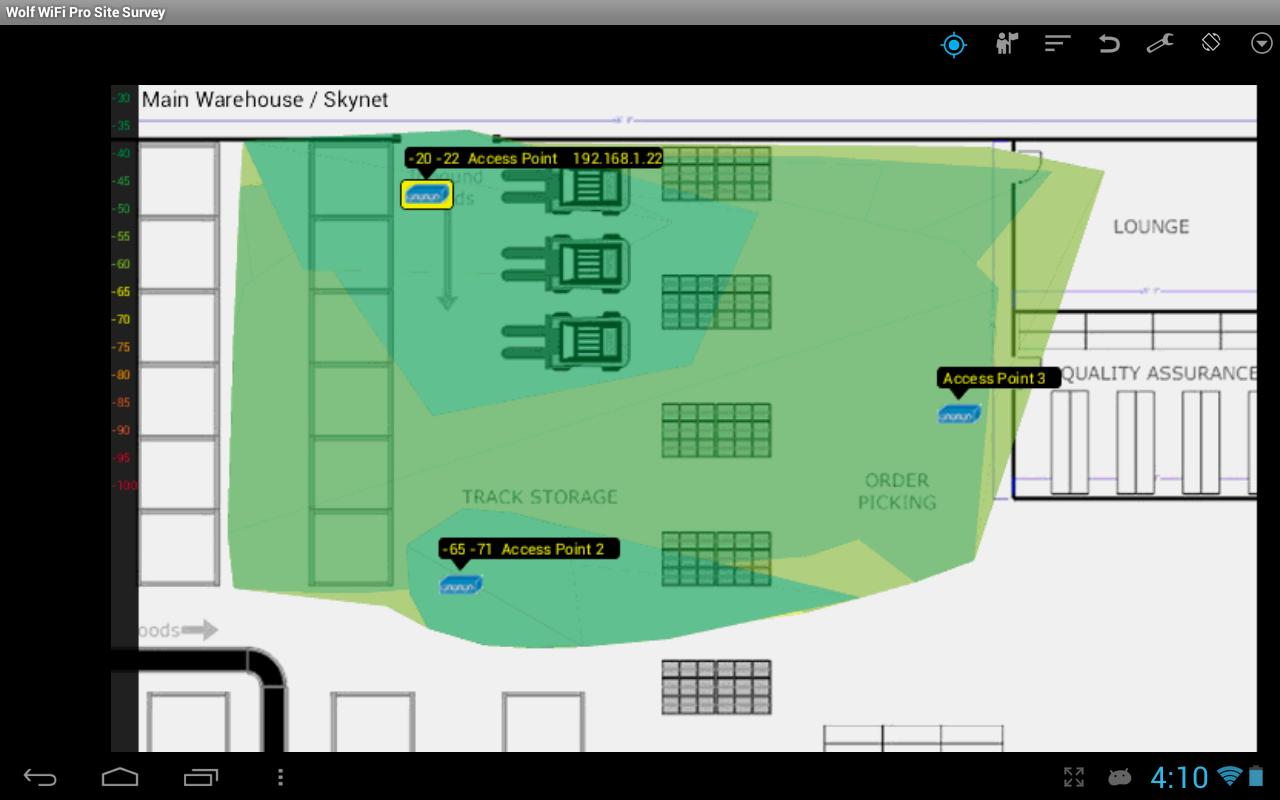This screenshot has width=1280, height=800.
Task: Tap the Android home button
Action: 120,777
